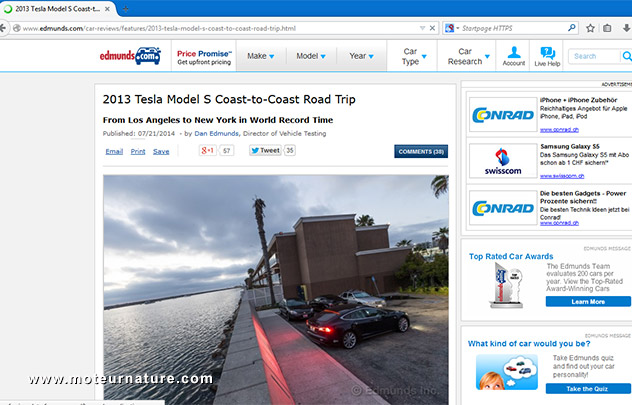The image size is (632, 405).
Task: Click the Print article link
Action: [x=138, y=152]
